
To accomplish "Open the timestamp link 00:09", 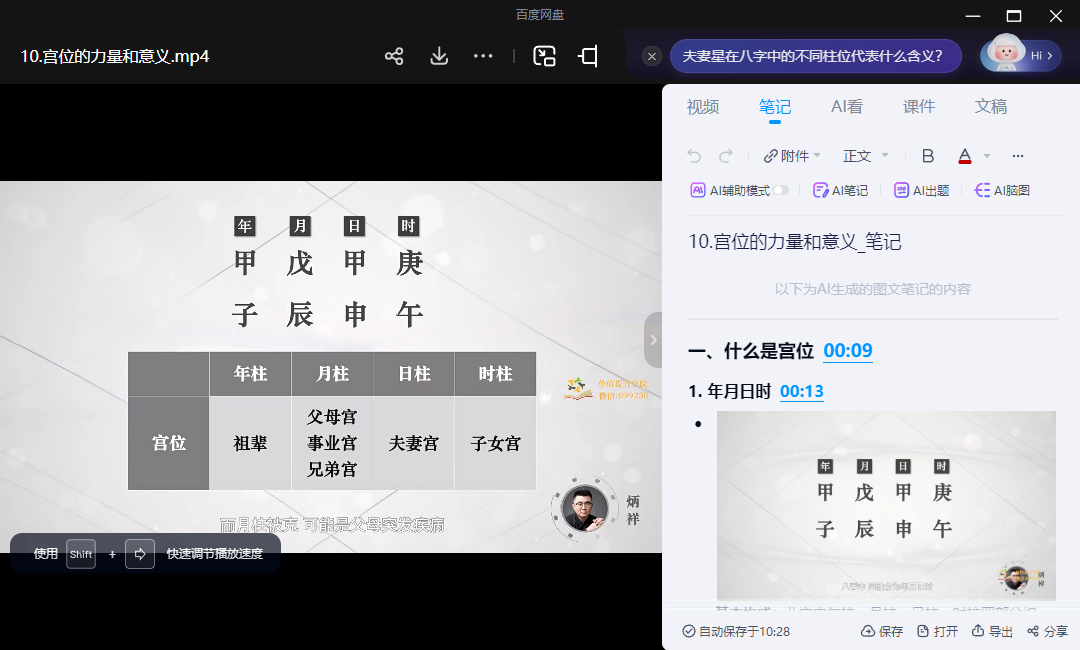I will tap(848, 351).
